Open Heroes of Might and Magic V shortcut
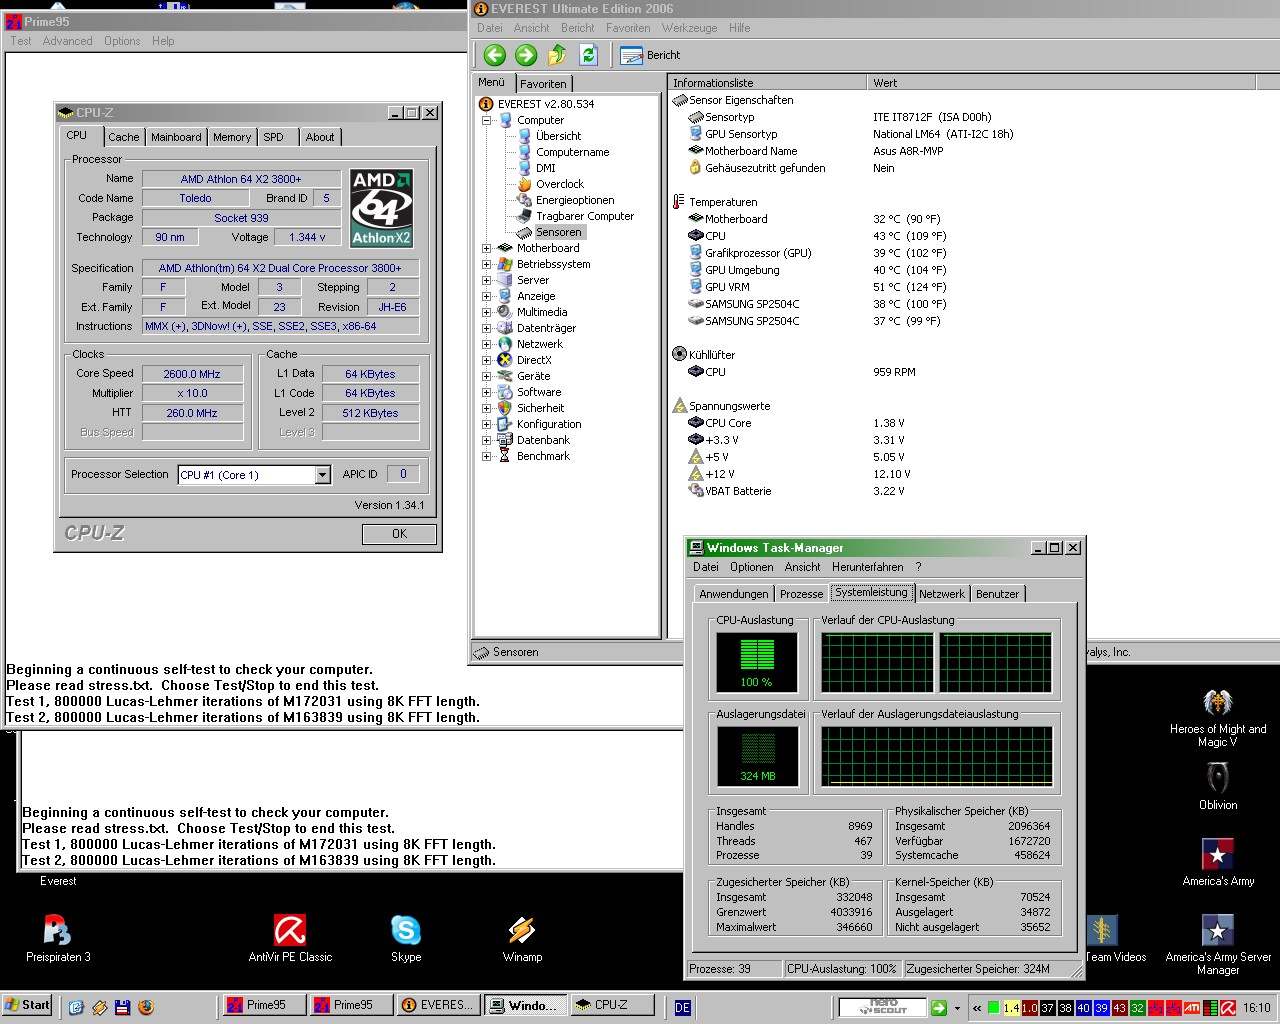1280x1024 pixels. [1217, 717]
